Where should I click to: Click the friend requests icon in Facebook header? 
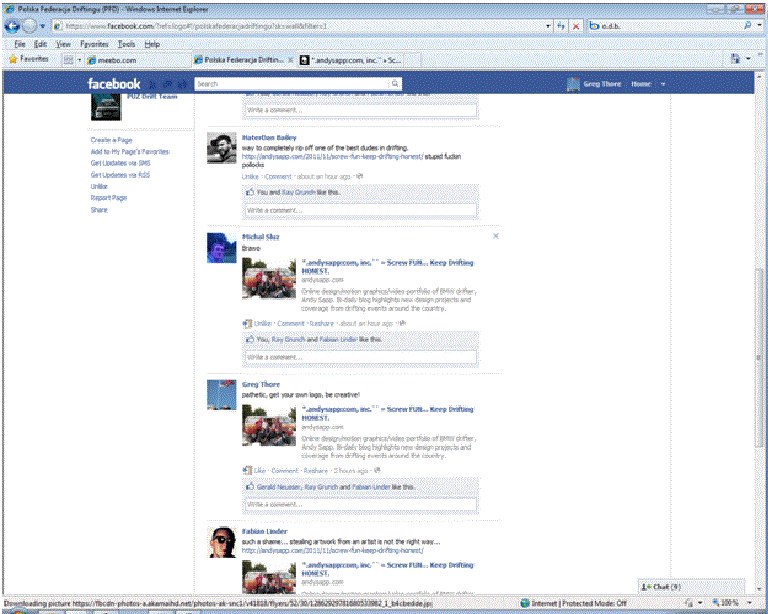tap(152, 84)
